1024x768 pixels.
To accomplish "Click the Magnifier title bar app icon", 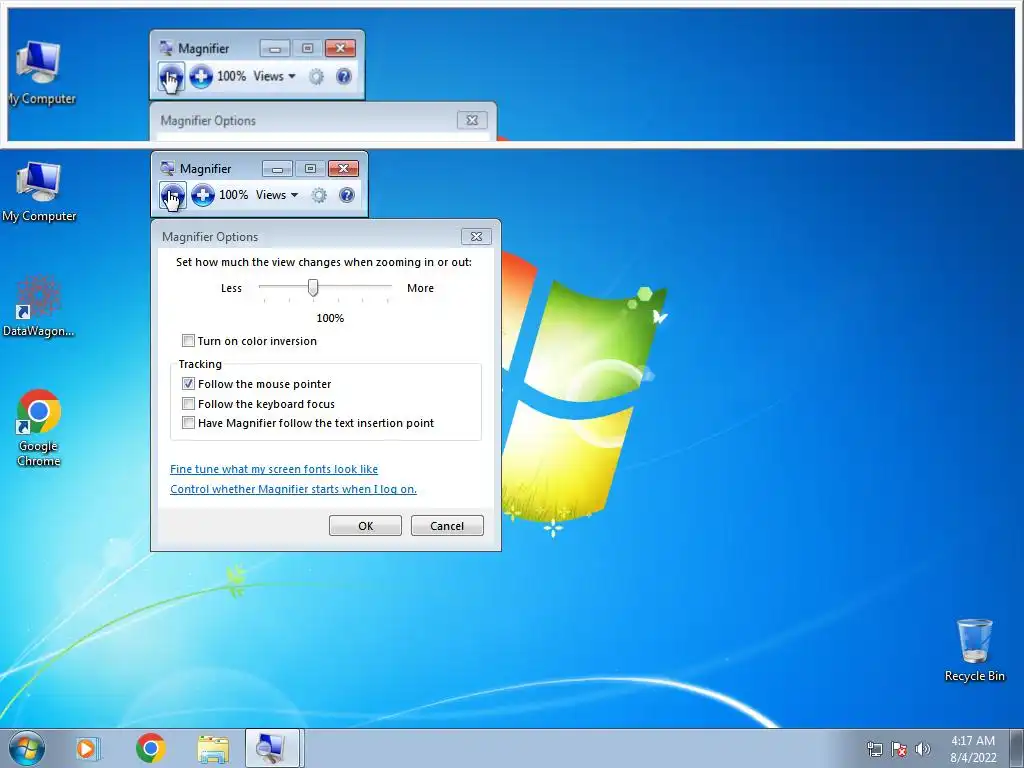I will pos(168,168).
